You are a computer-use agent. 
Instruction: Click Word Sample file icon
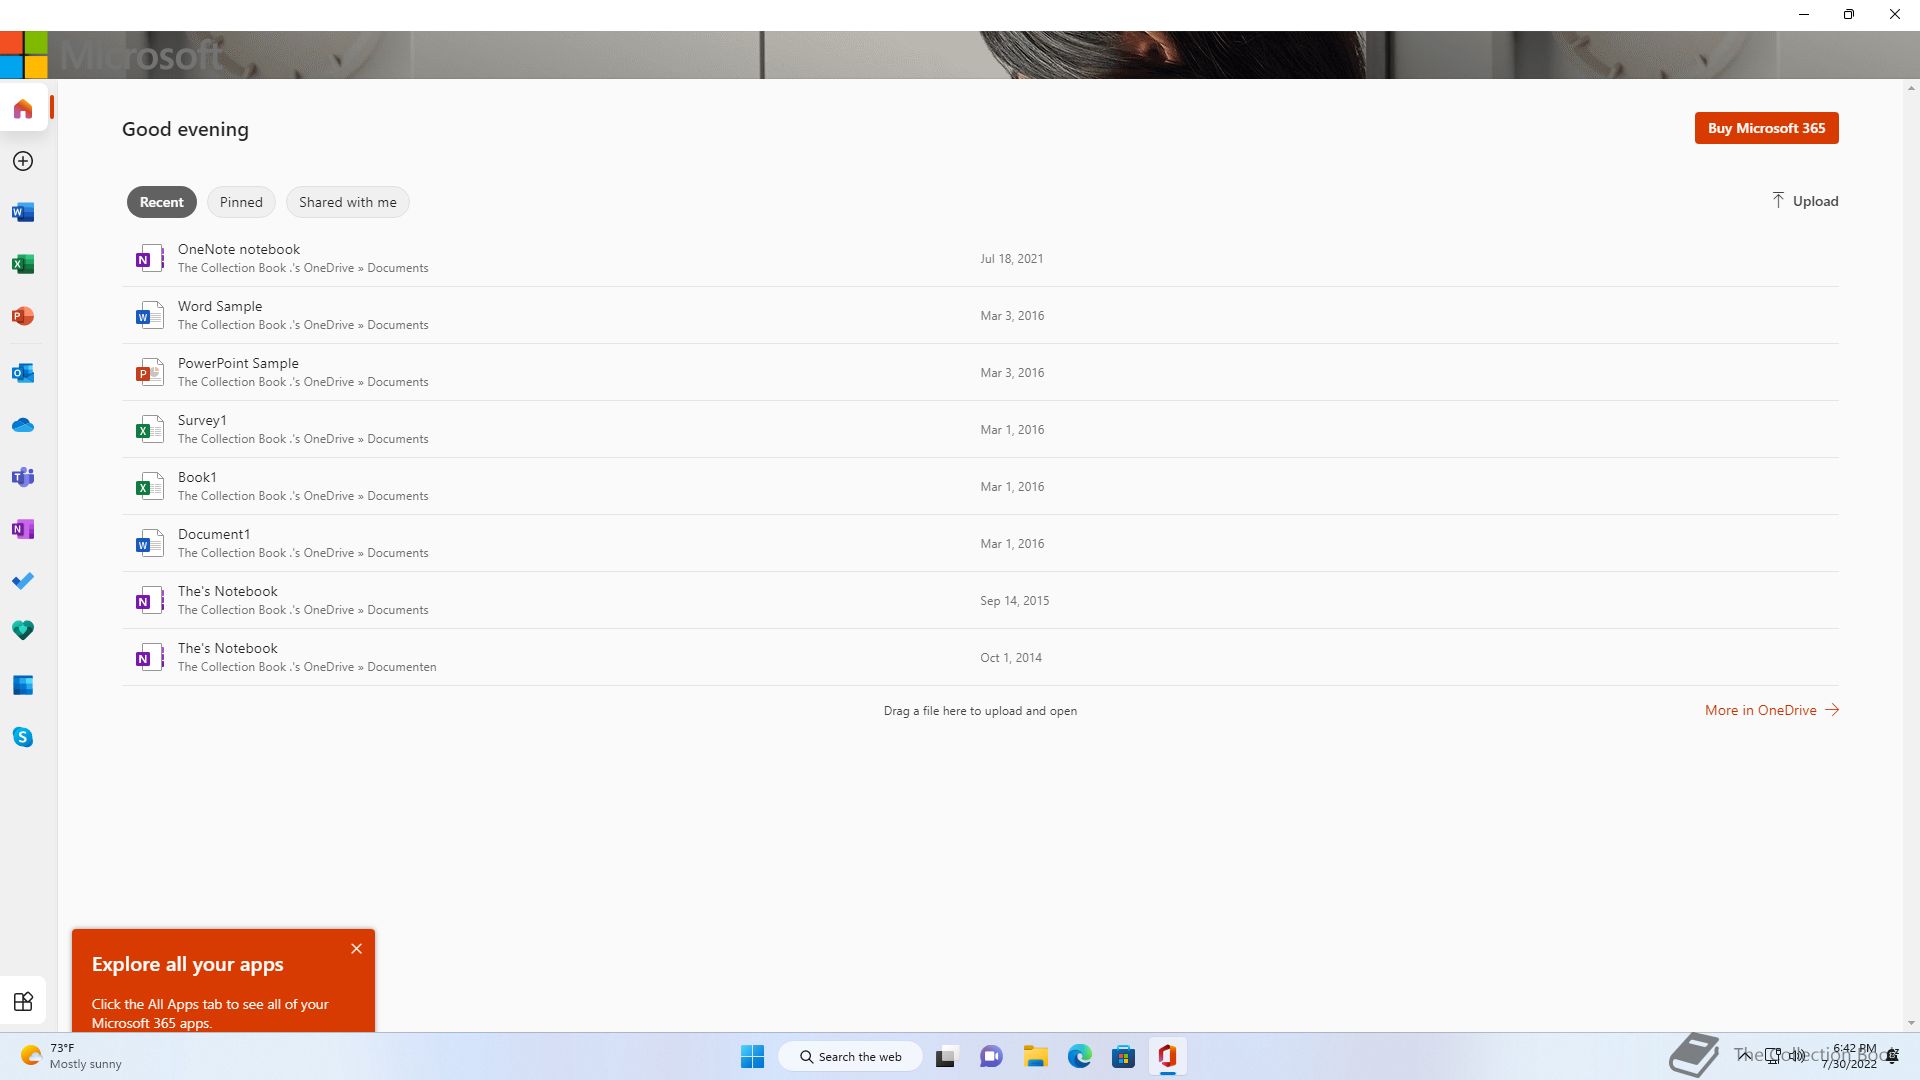coord(149,315)
